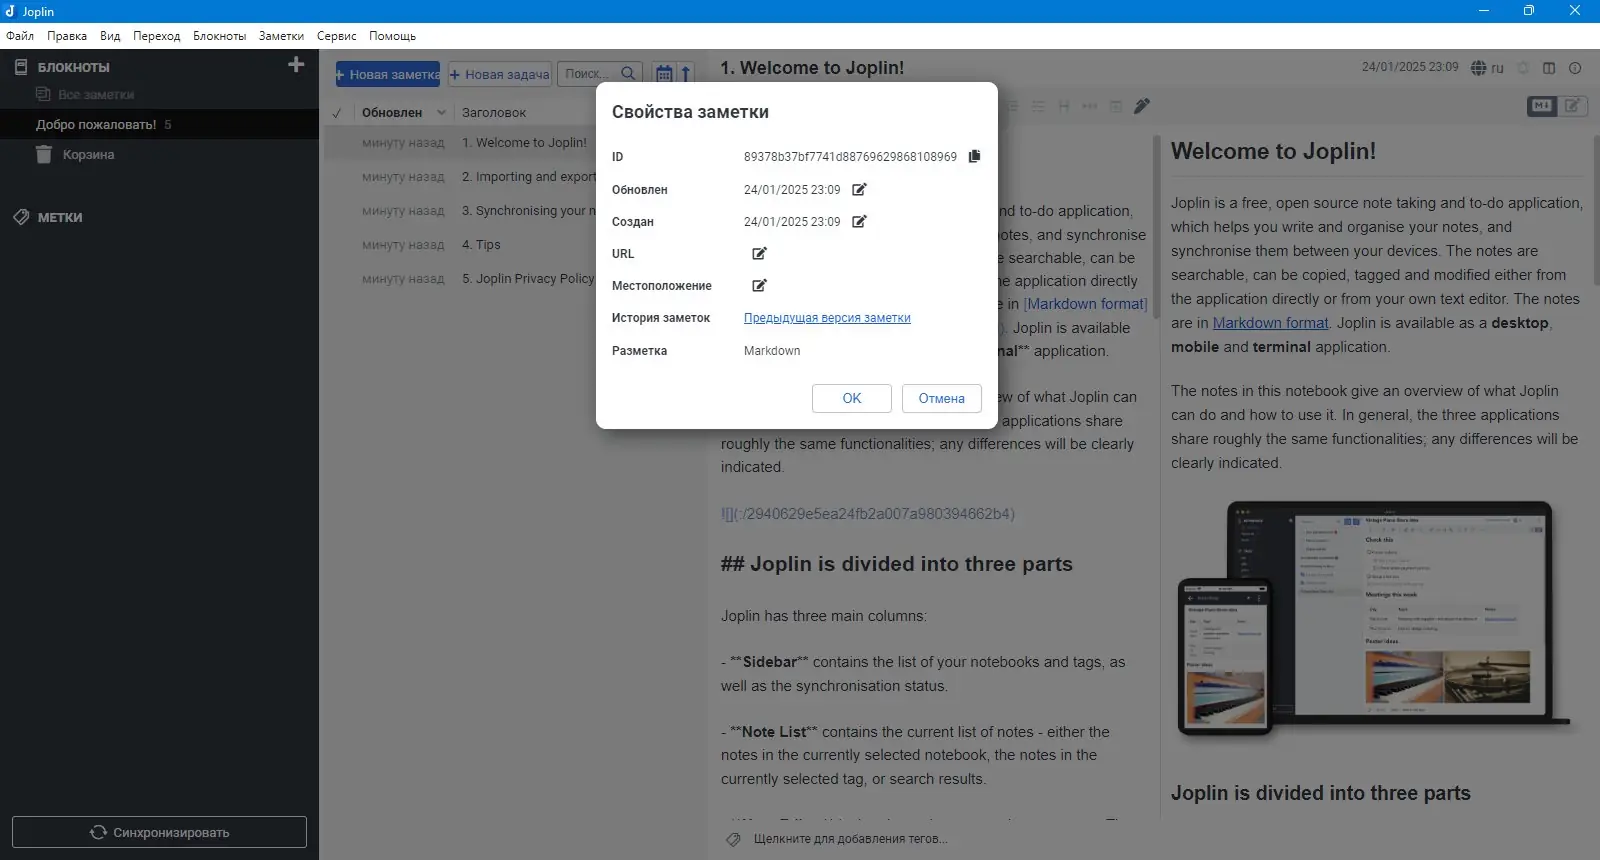Click the note ID value text
Viewport: 1600px width, 860px height.
tap(850, 157)
